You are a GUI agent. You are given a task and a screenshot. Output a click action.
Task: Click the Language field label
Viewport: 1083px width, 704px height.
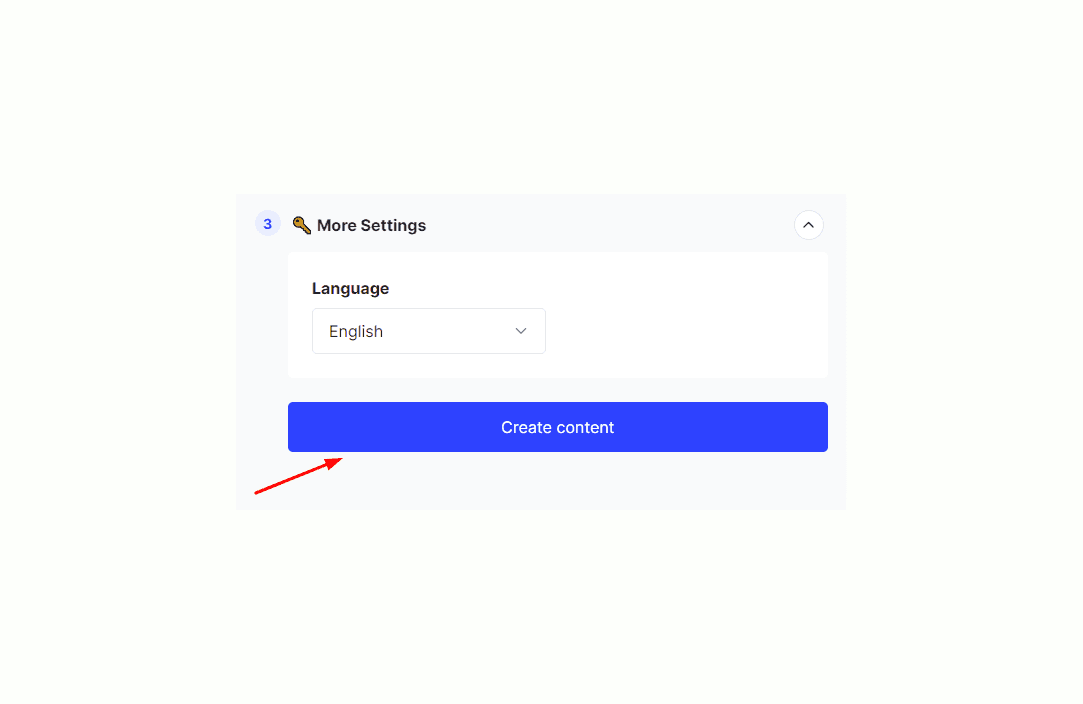(x=350, y=288)
